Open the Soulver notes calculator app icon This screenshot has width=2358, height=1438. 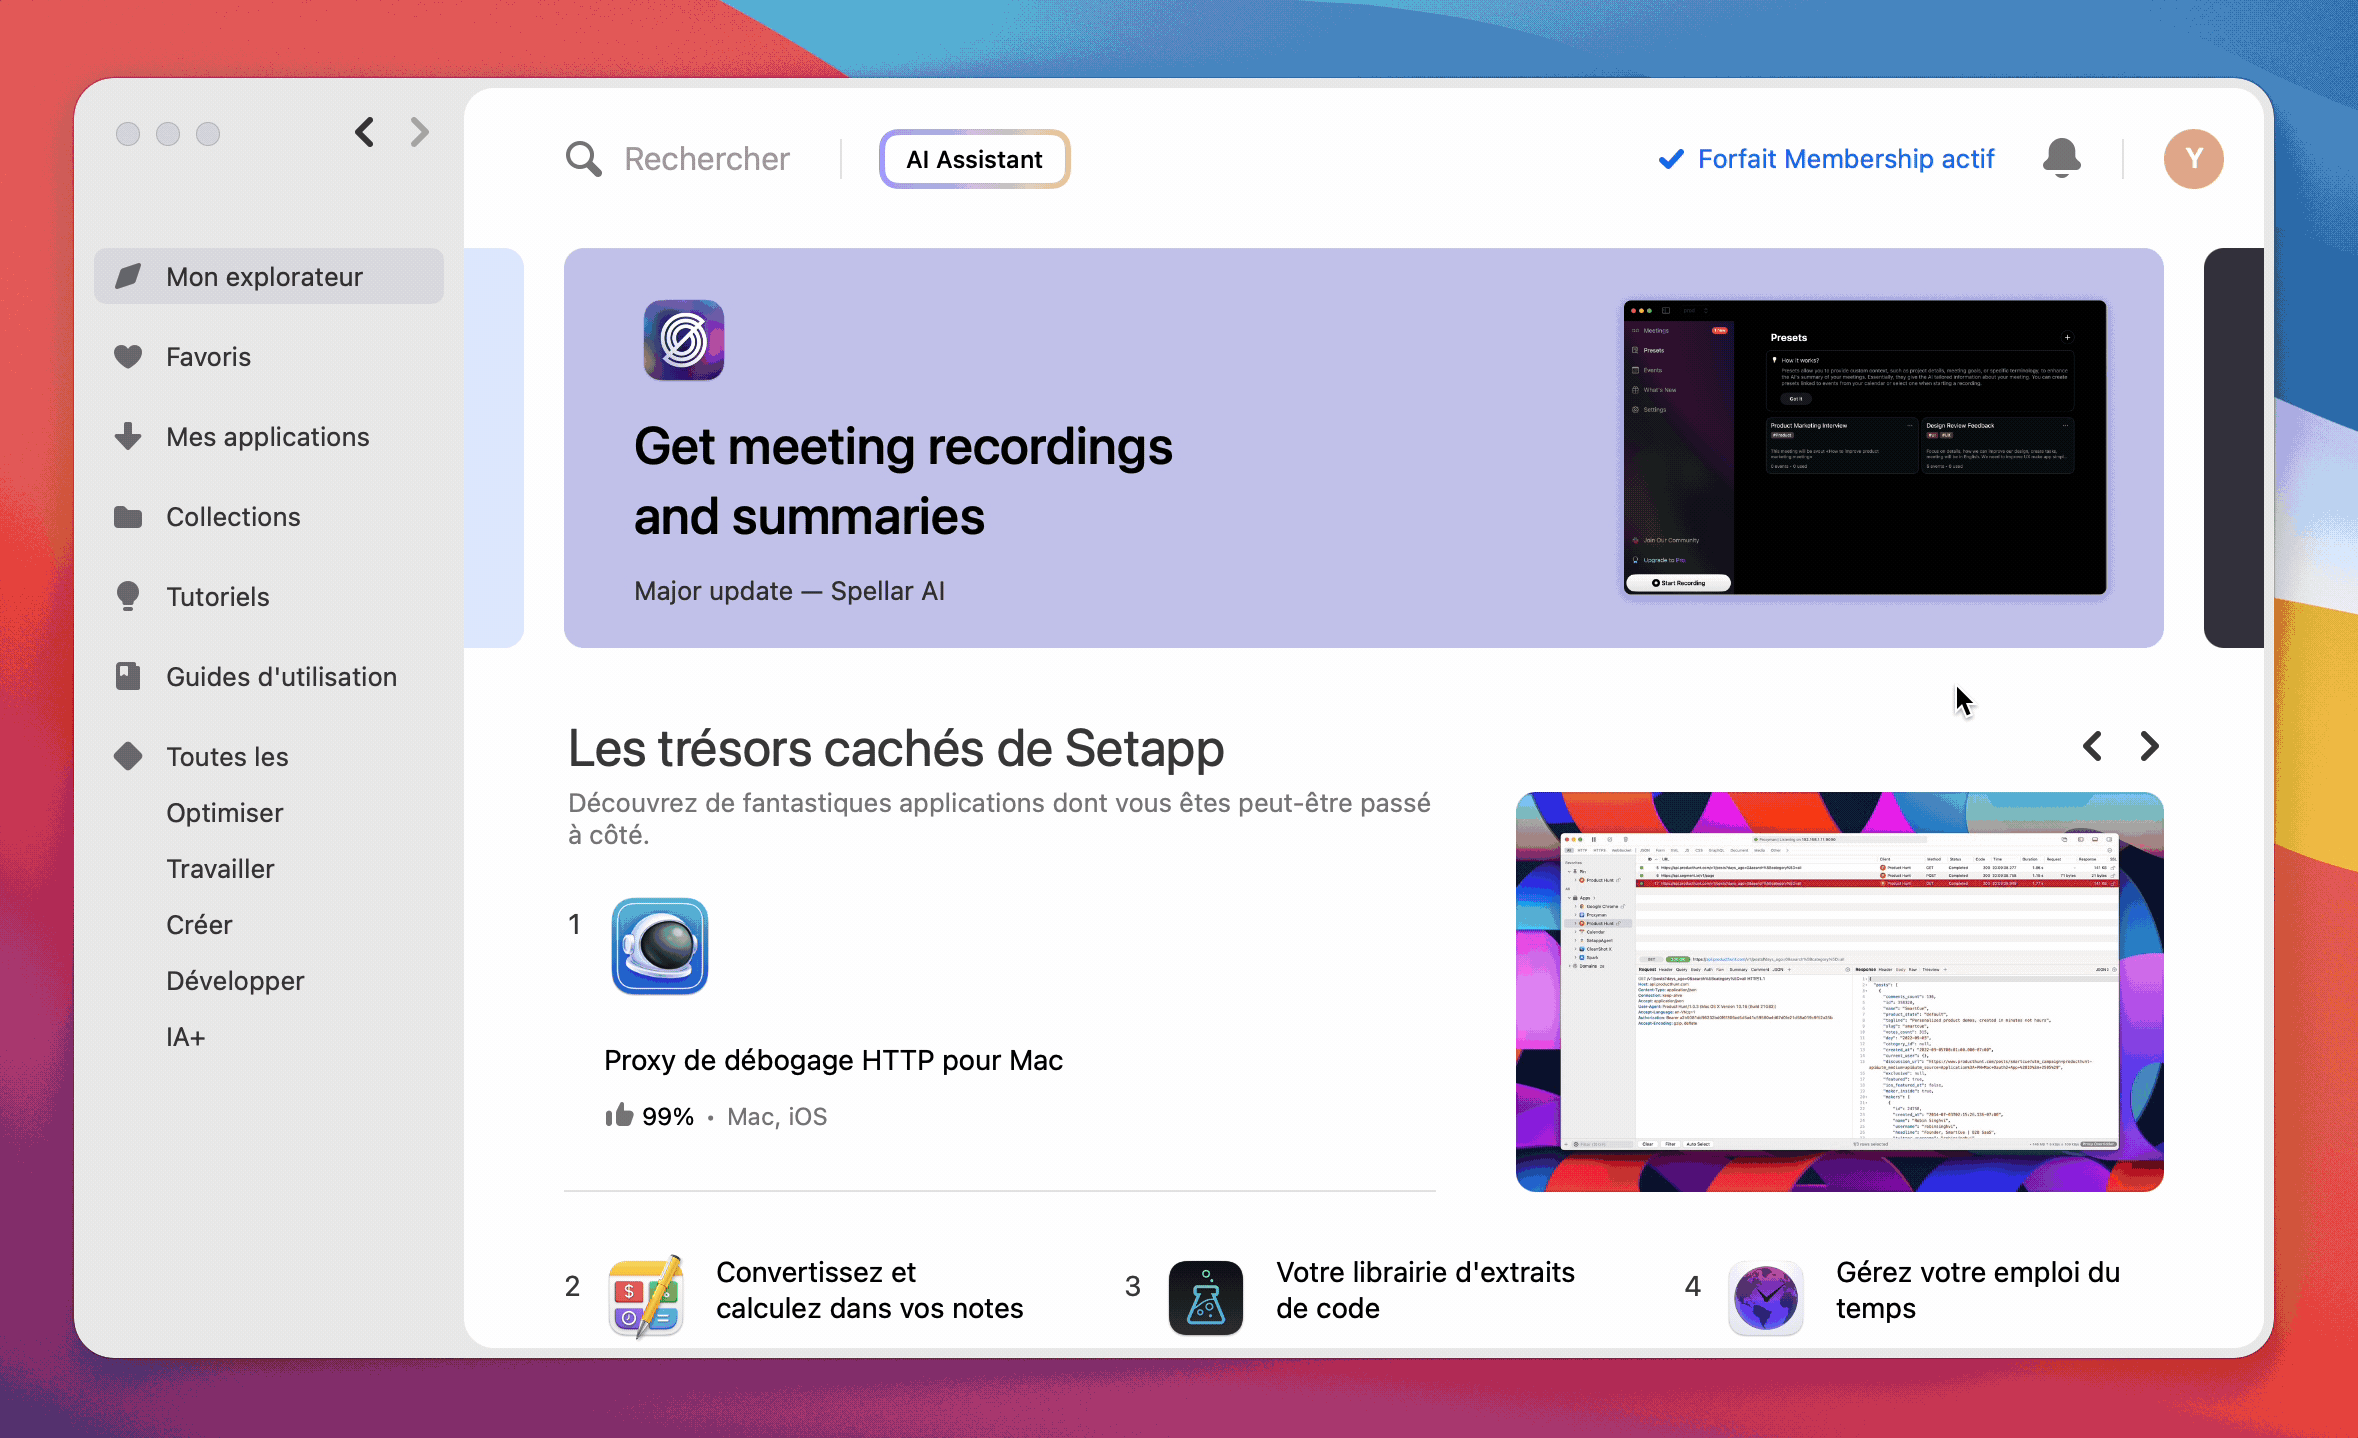tap(646, 1296)
